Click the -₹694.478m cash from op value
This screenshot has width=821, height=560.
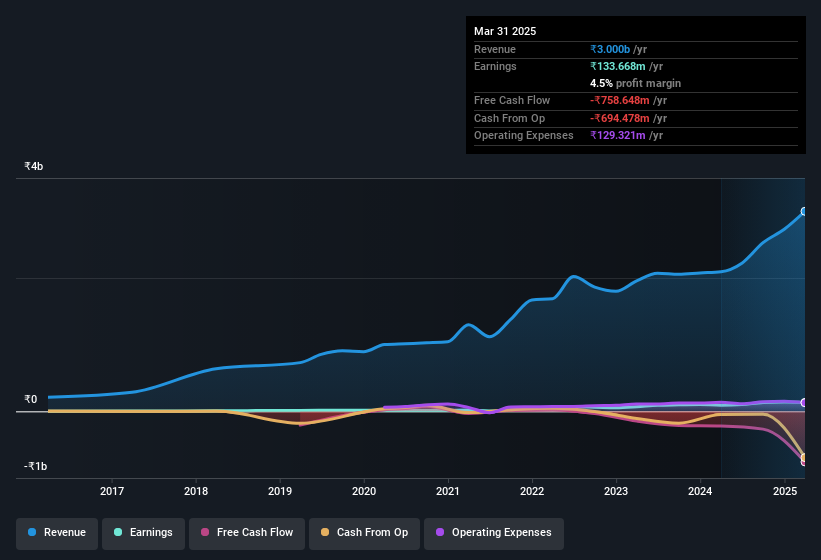(x=620, y=118)
